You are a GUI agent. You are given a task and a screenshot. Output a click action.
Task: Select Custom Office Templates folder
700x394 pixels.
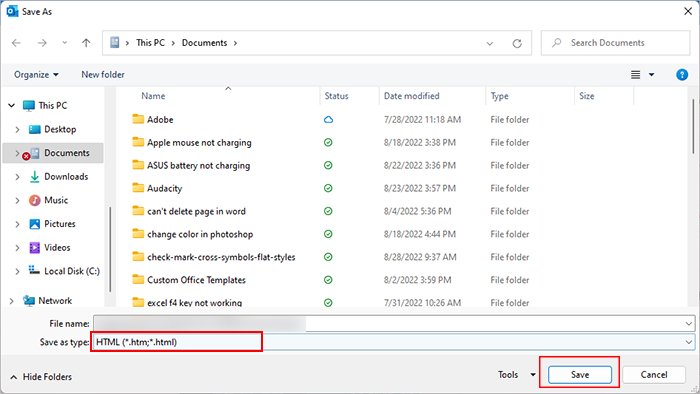point(196,280)
